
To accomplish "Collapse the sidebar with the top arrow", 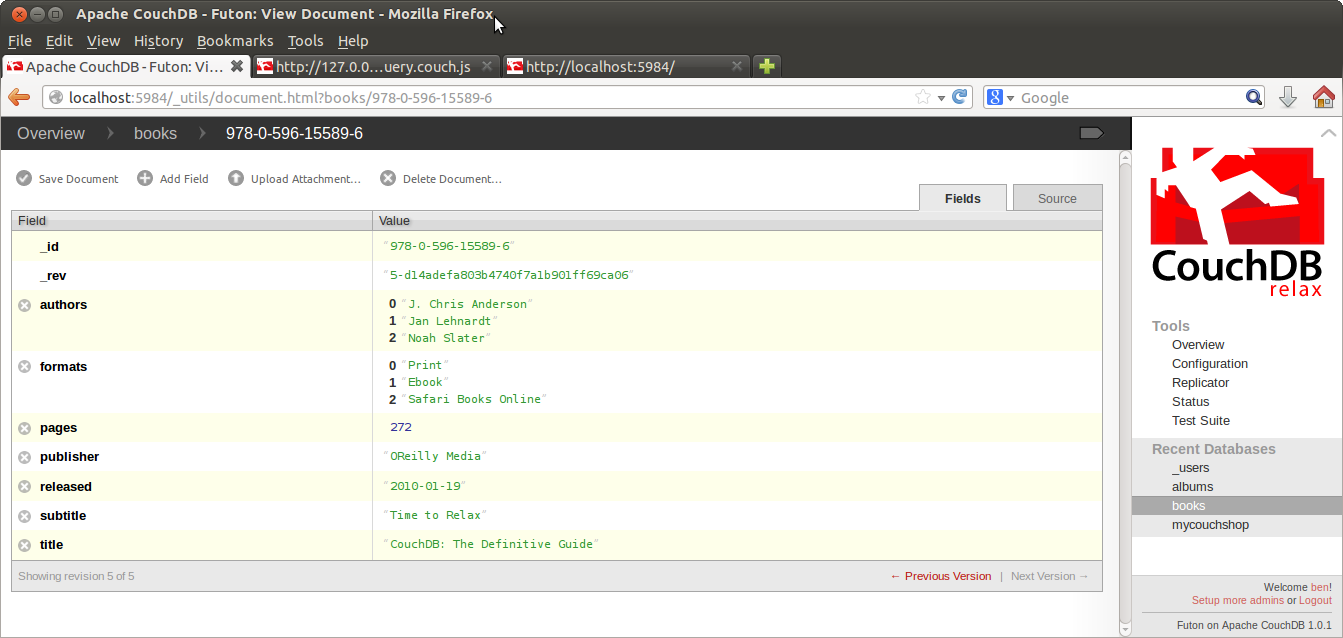I will 1327,133.
